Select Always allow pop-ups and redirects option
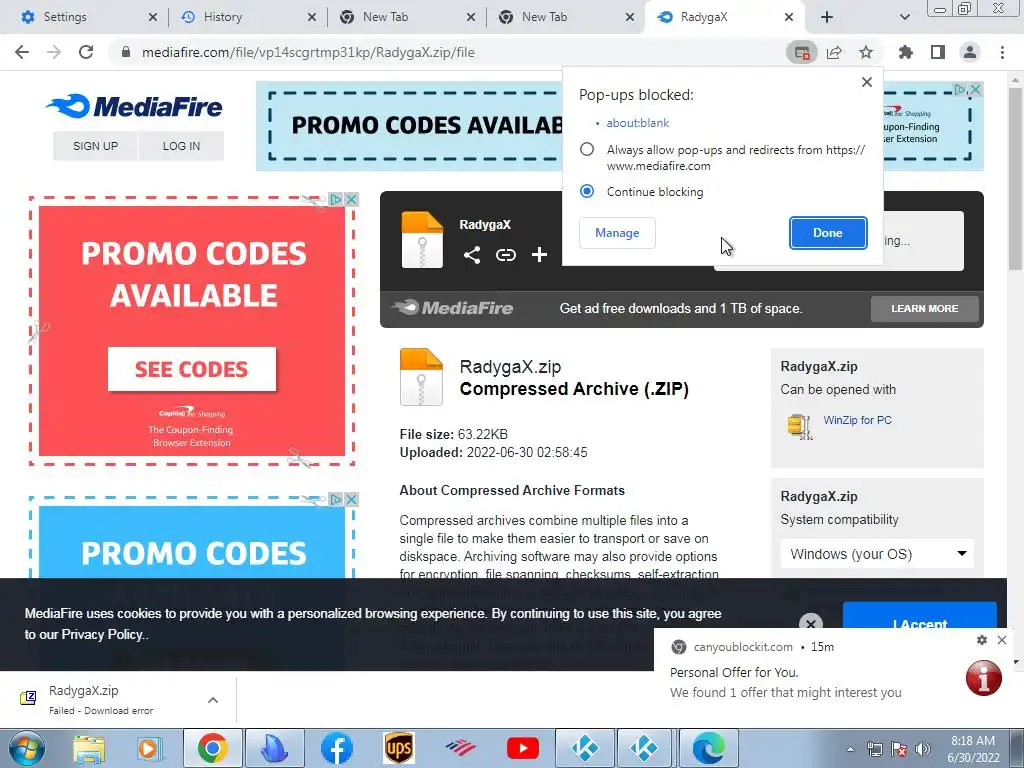Screen dimensions: 1024x768 pyautogui.click(x=587, y=150)
